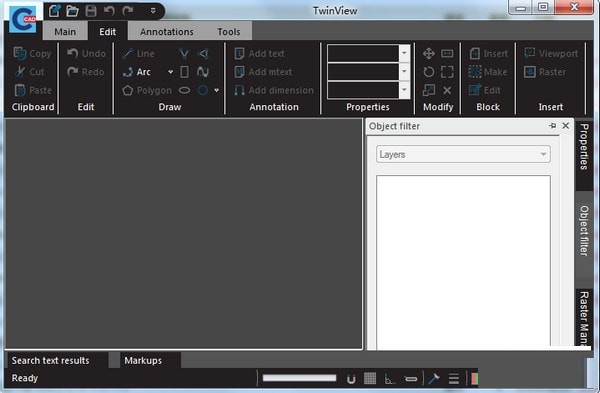The width and height of the screenshot is (600, 393).
Task: Select the Rectangle draw tool
Action: (184, 72)
